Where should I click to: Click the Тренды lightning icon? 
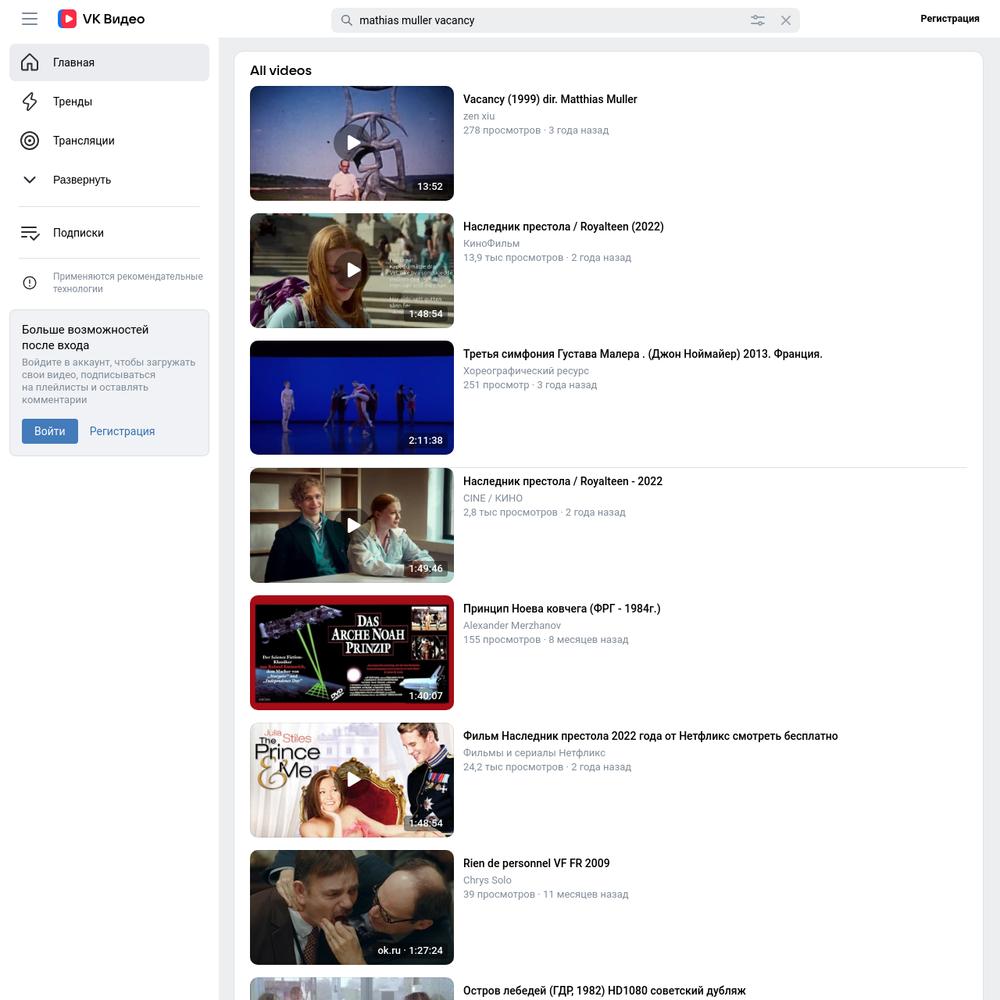[x=29, y=101]
